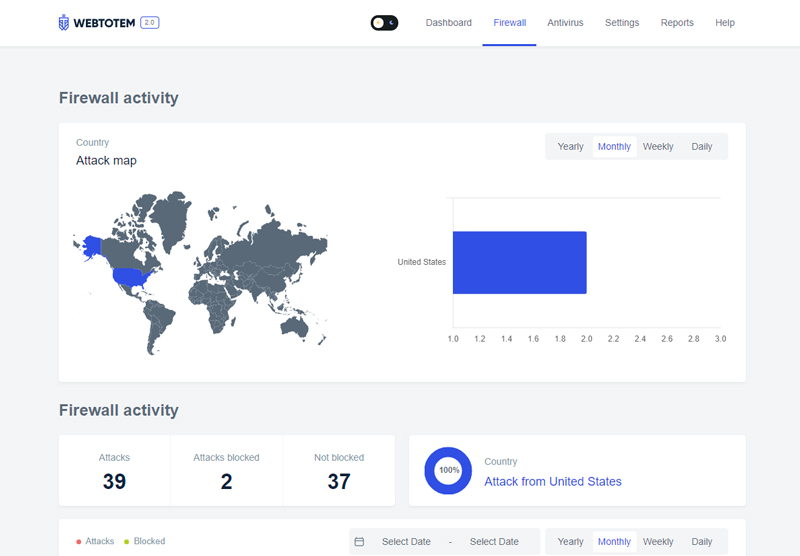Toggle the dark mode switch
Image resolution: width=800 pixels, height=556 pixels.
point(384,23)
